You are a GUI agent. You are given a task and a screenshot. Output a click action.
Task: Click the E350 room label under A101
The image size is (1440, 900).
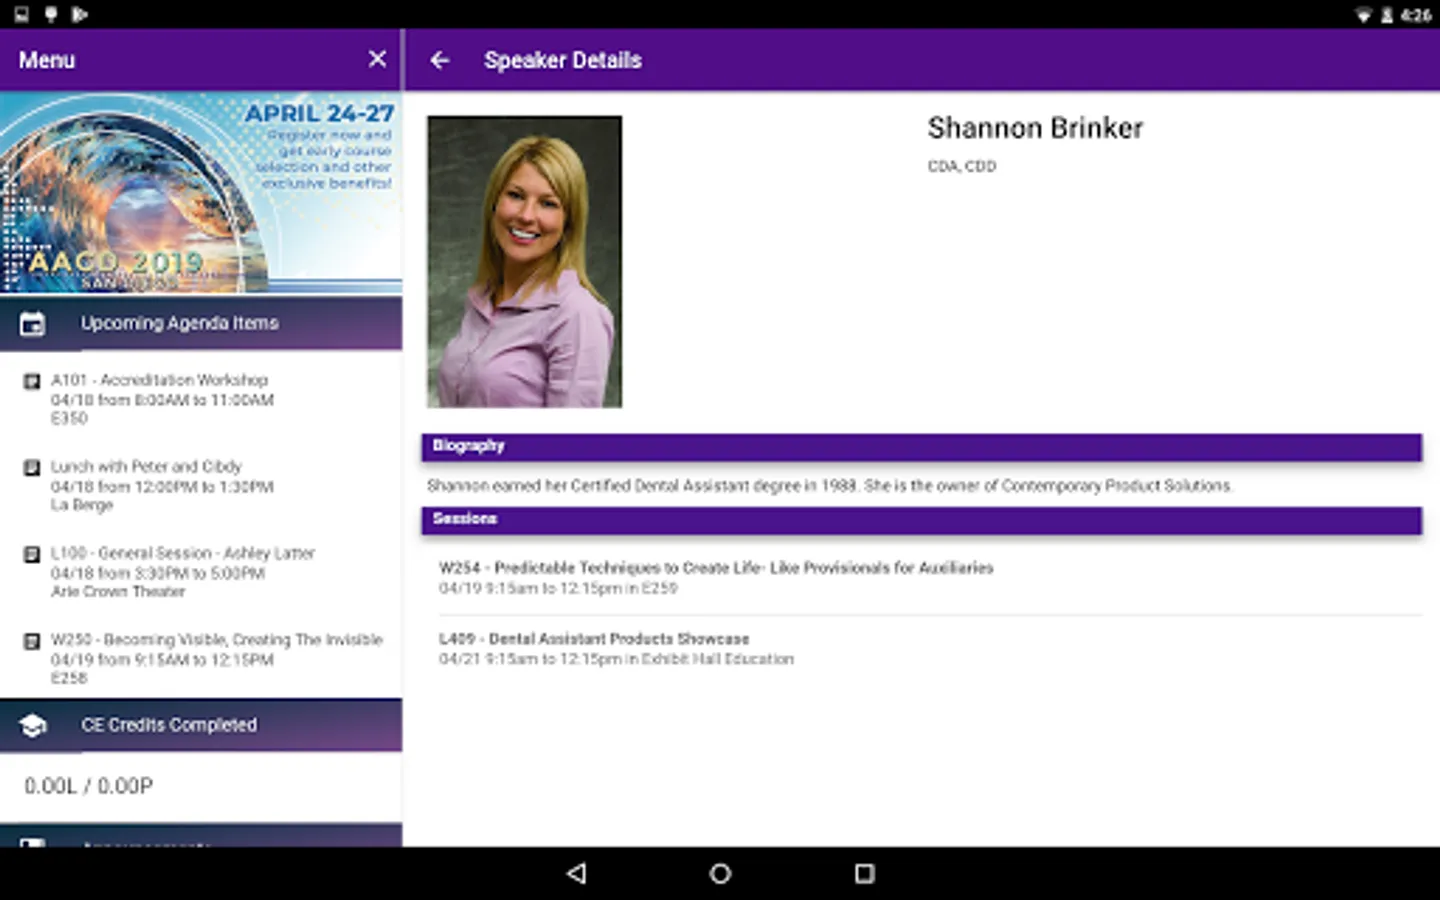pyautogui.click(x=69, y=419)
